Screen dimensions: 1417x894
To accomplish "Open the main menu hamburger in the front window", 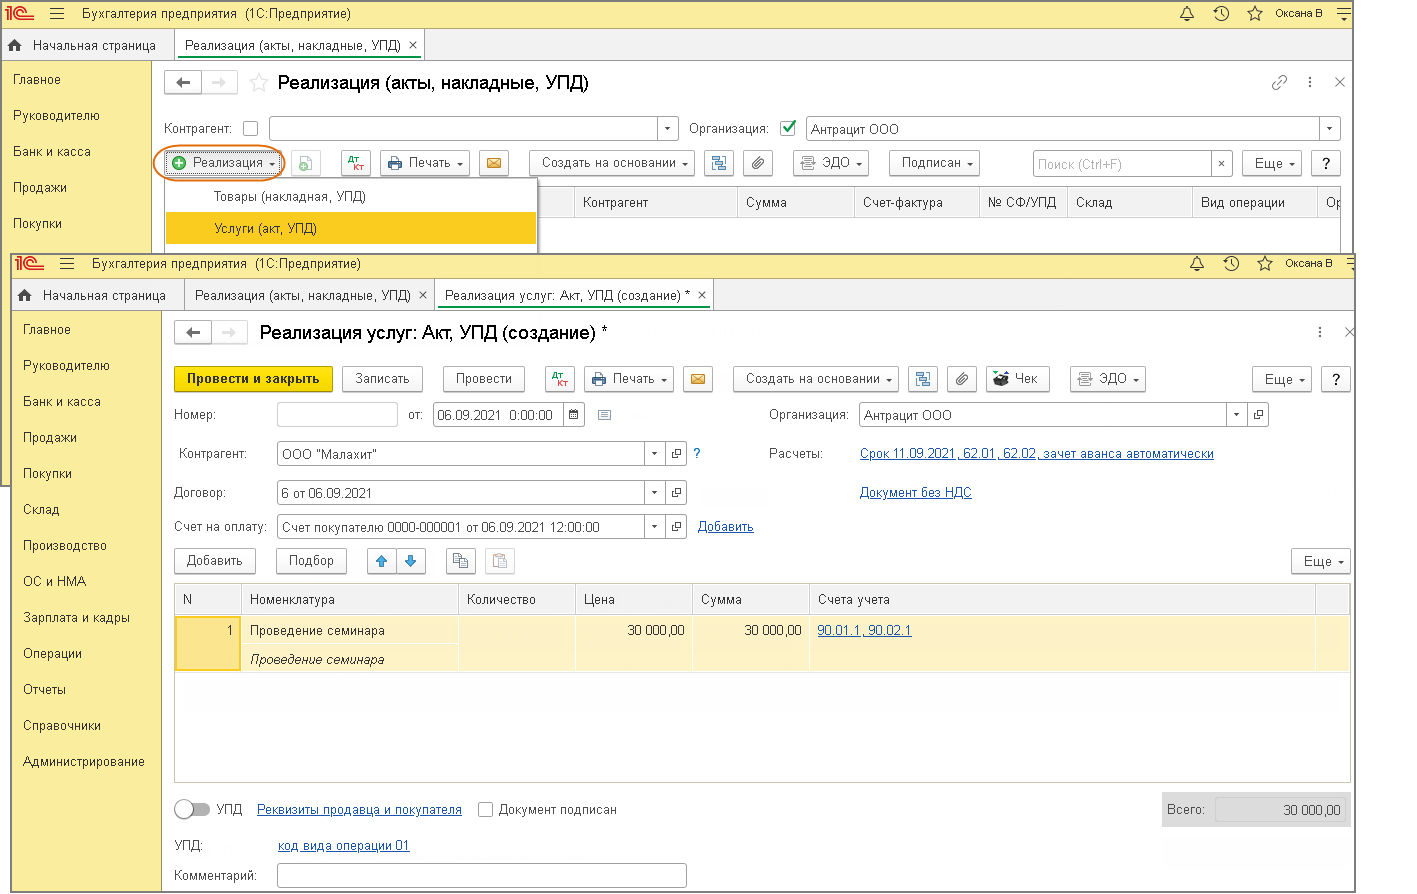I will tap(67, 264).
